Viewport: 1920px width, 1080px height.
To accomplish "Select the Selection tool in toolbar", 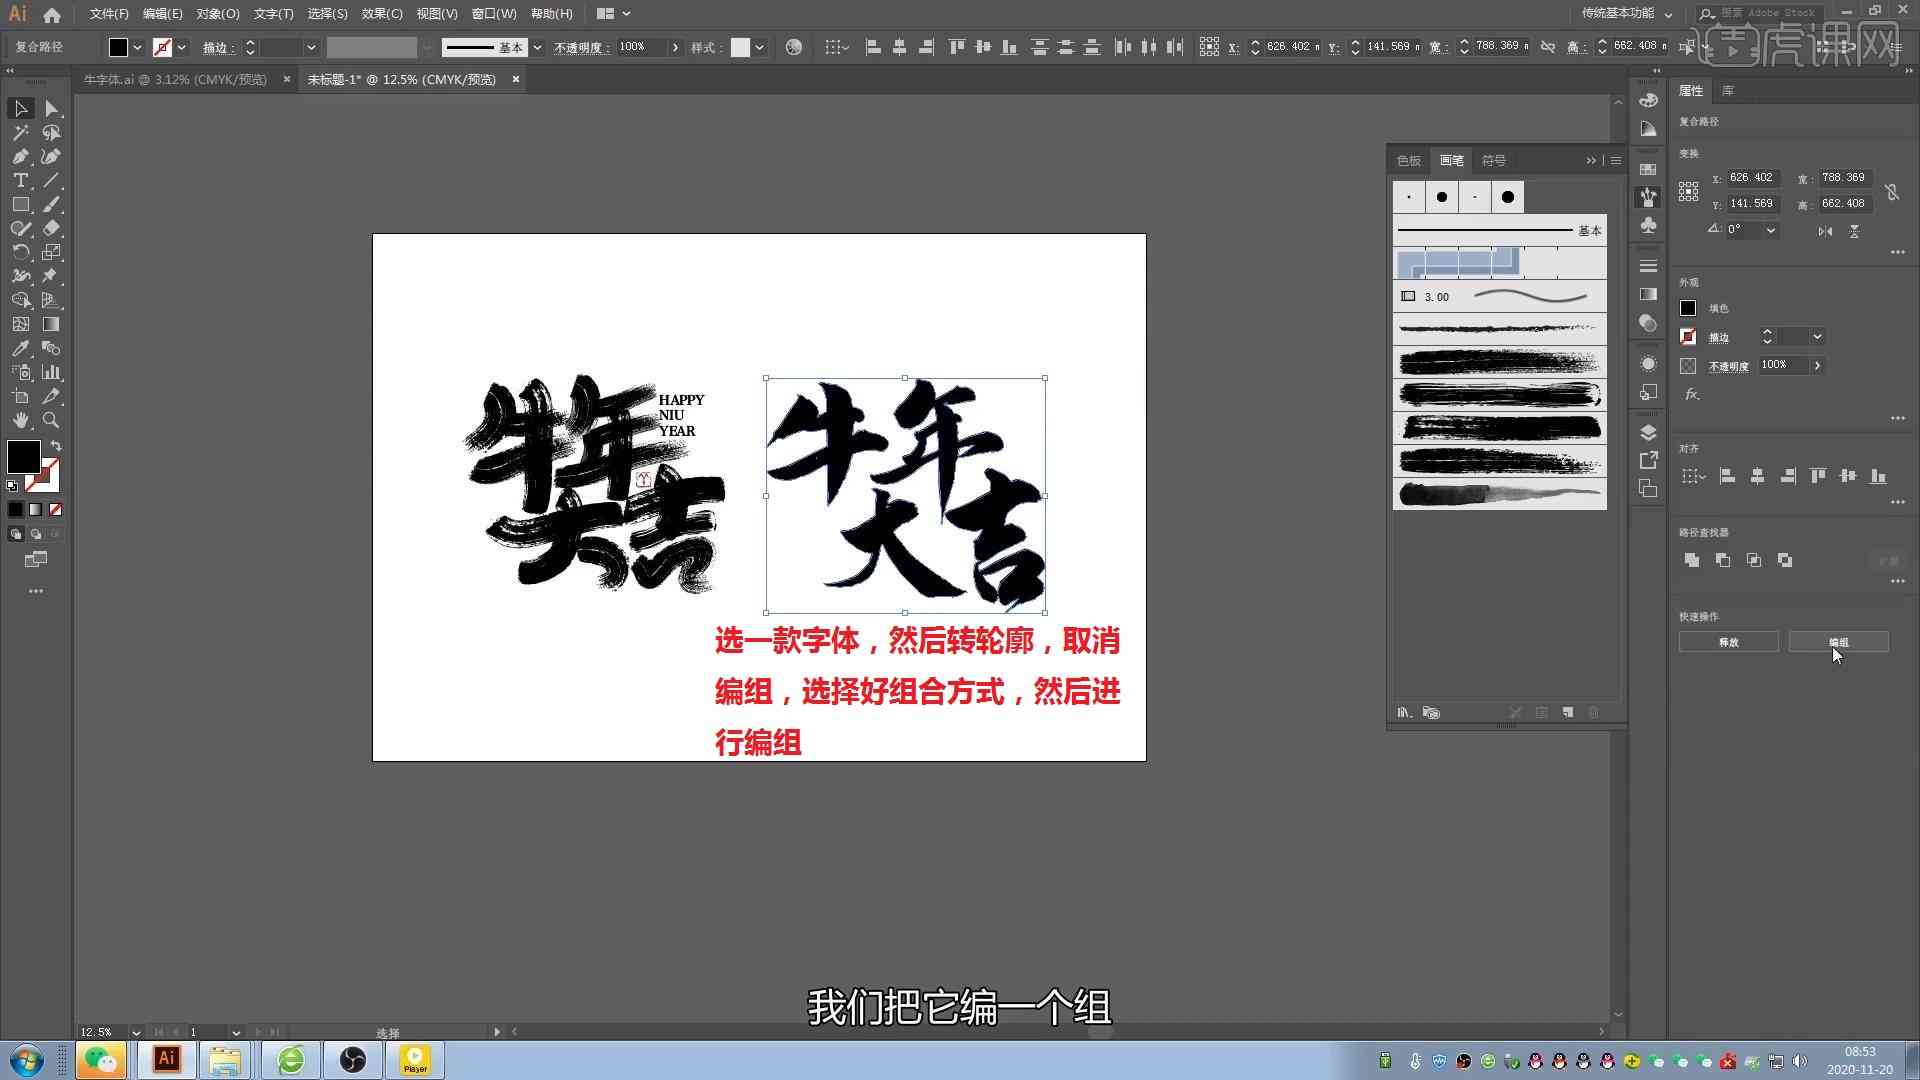I will click(x=20, y=108).
